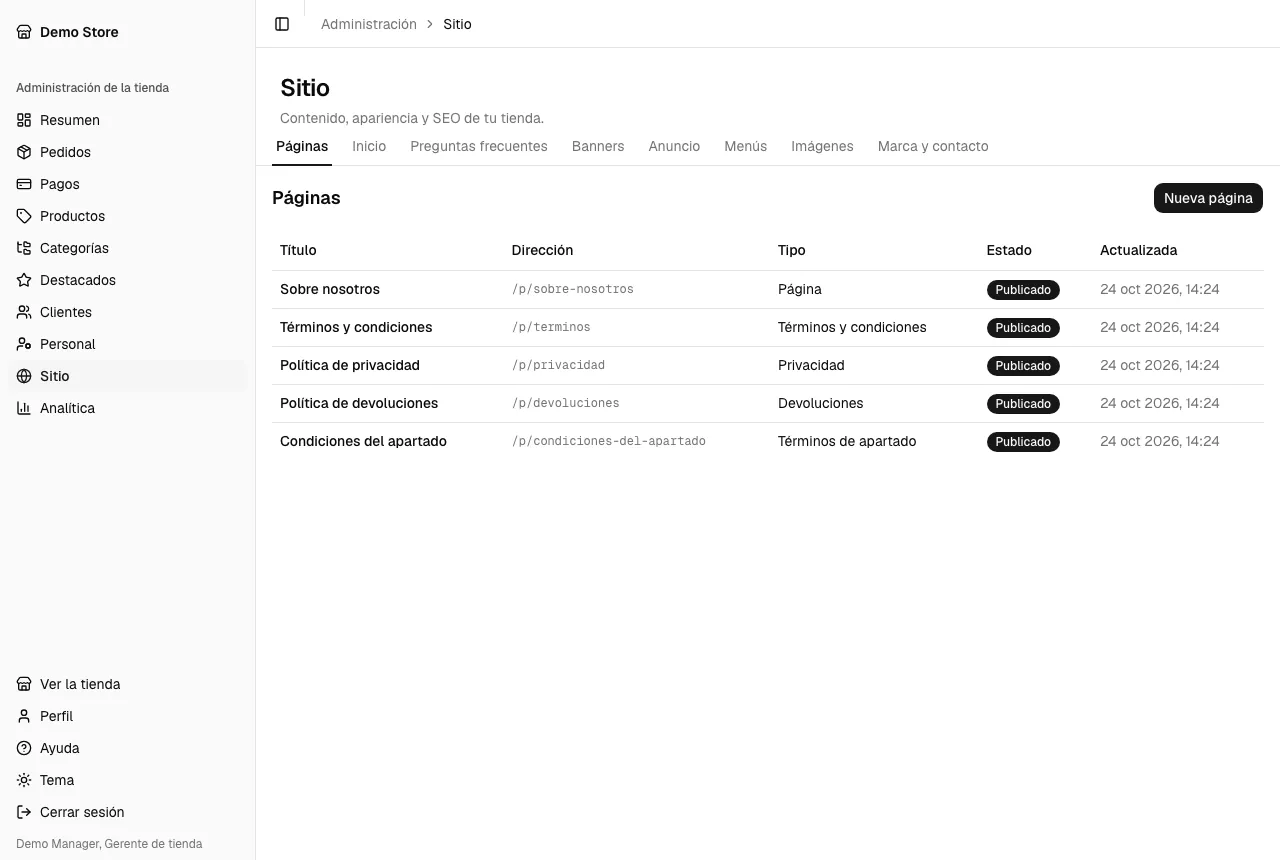Click the Clientes people icon

[x=24, y=312]
